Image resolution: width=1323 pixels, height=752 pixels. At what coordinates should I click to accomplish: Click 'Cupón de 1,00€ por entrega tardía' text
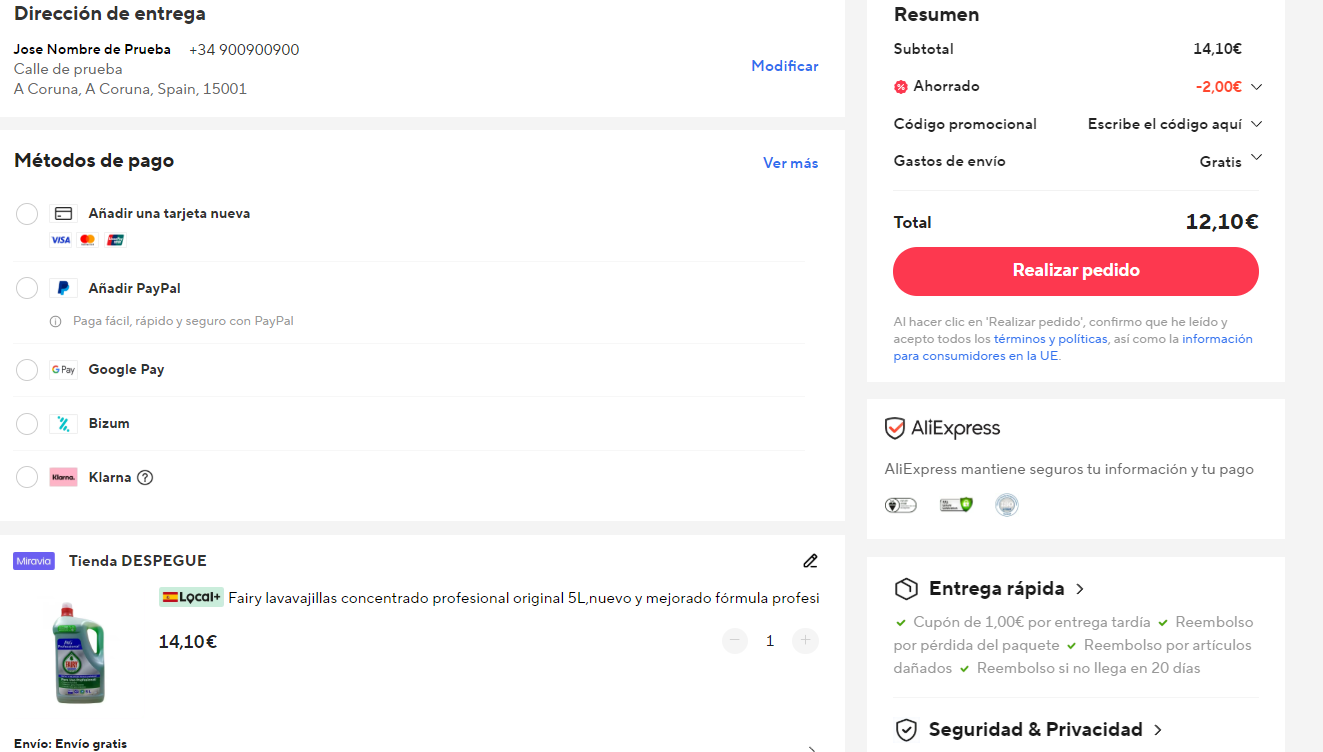pyautogui.click(x=1030, y=622)
